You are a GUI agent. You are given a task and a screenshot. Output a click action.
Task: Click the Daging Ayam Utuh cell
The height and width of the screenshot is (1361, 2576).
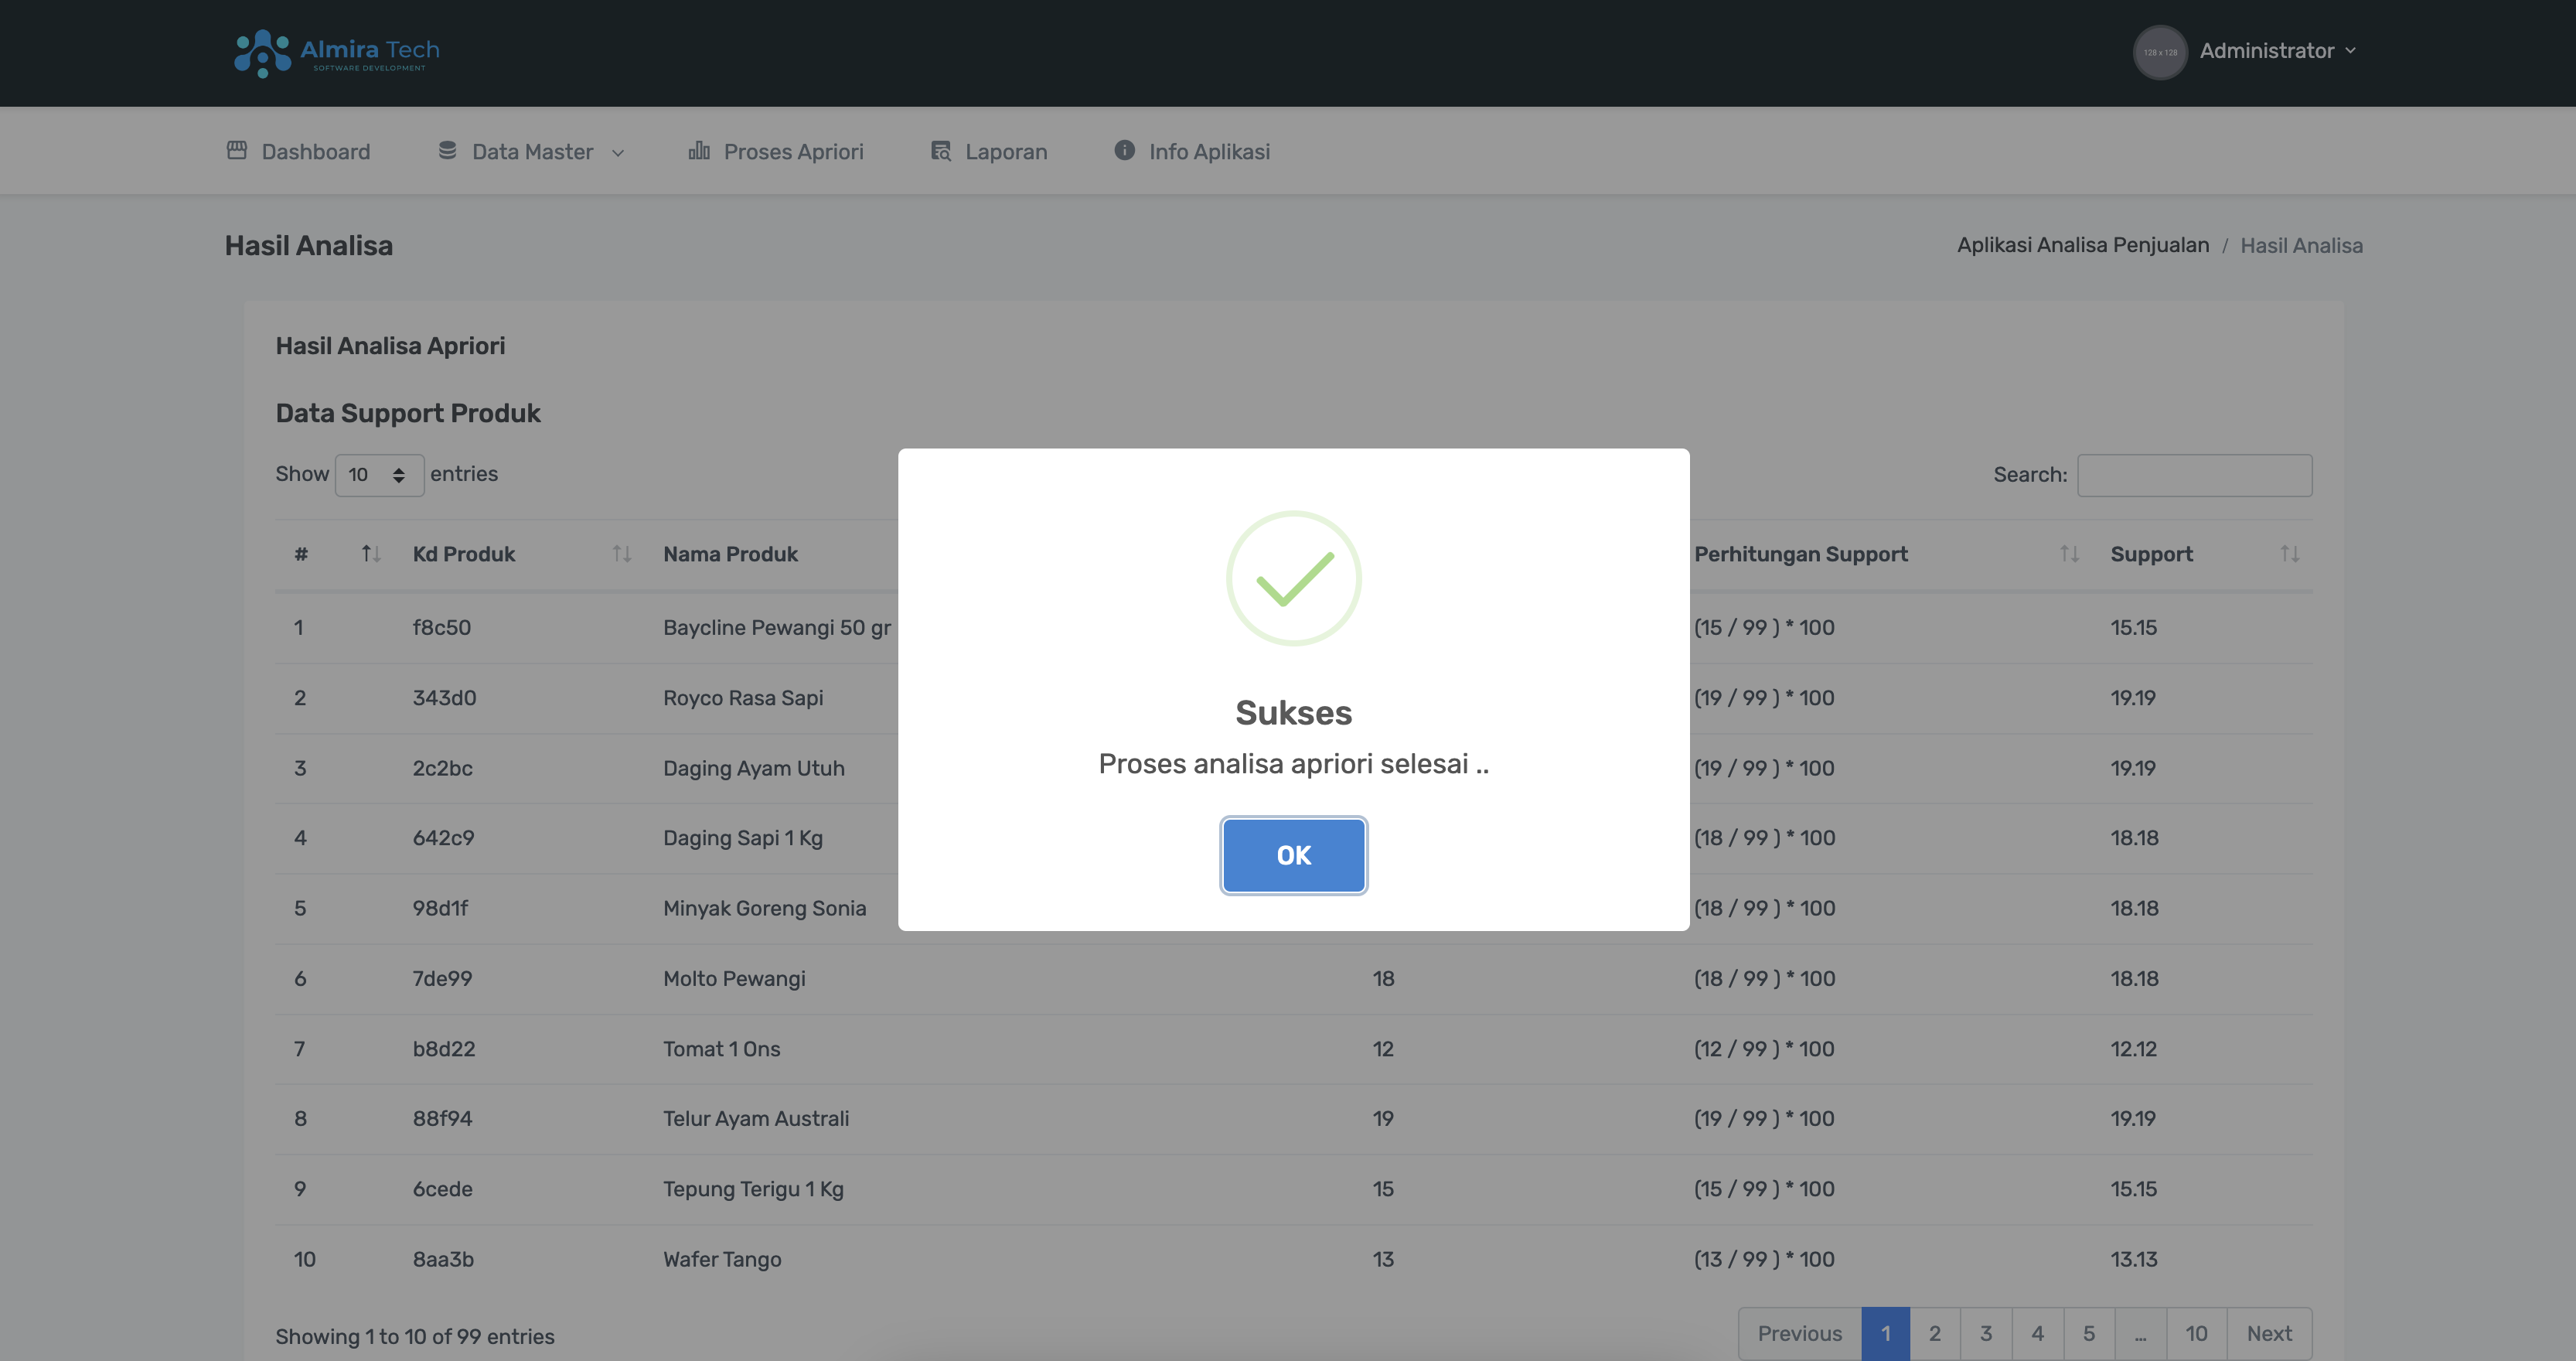click(x=754, y=768)
